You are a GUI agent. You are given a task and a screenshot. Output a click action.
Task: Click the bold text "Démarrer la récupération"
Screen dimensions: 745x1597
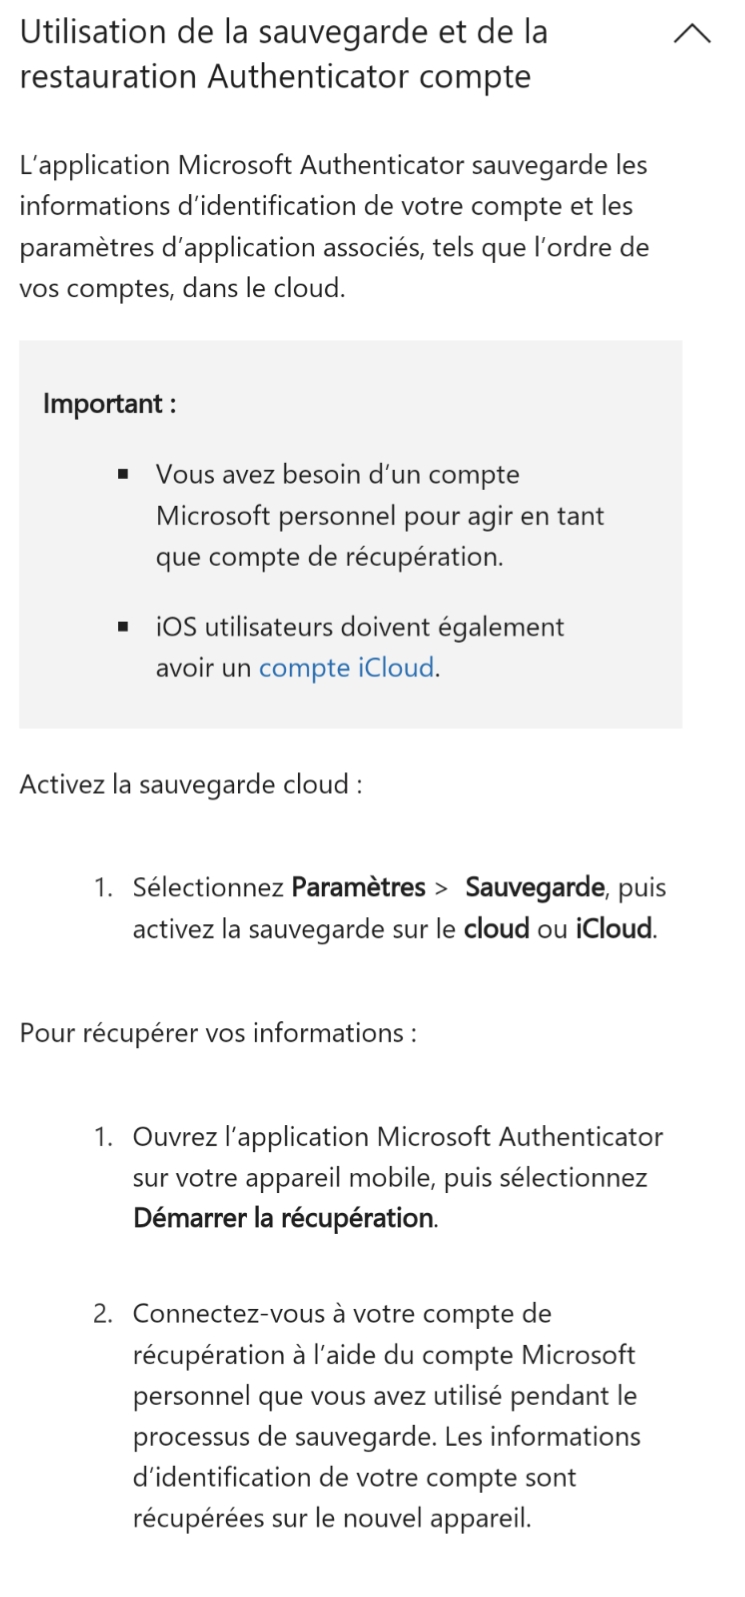click(x=283, y=1218)
